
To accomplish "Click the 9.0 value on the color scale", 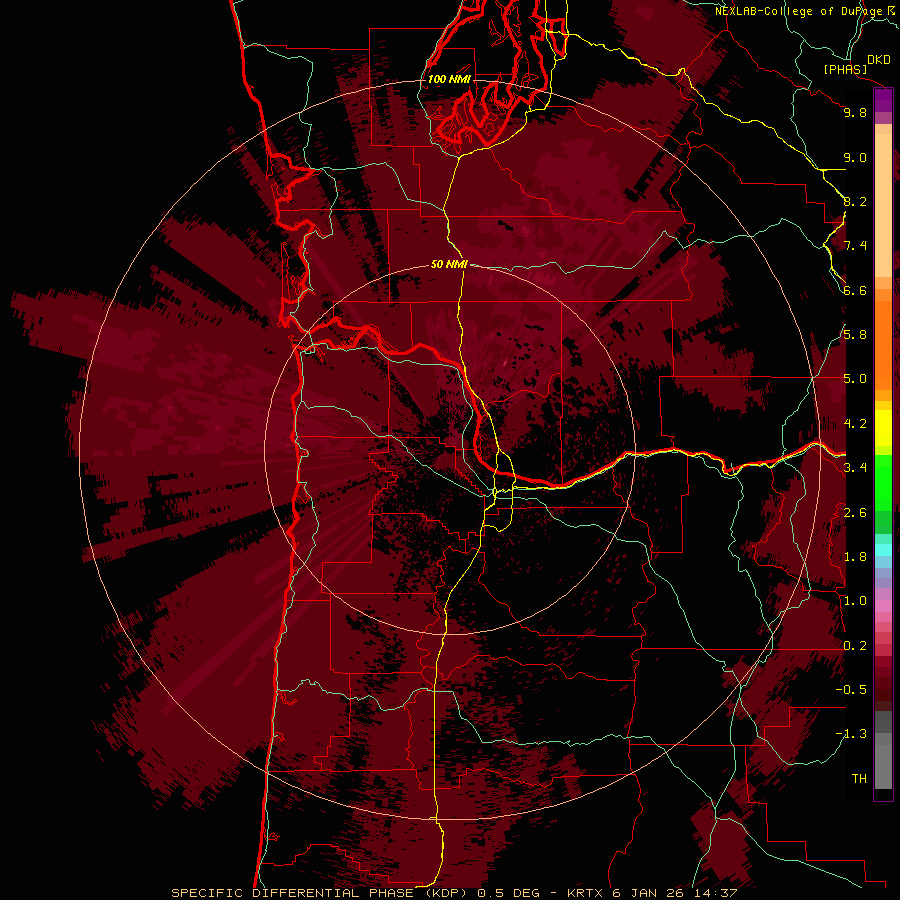I will (x=855, y=157).
